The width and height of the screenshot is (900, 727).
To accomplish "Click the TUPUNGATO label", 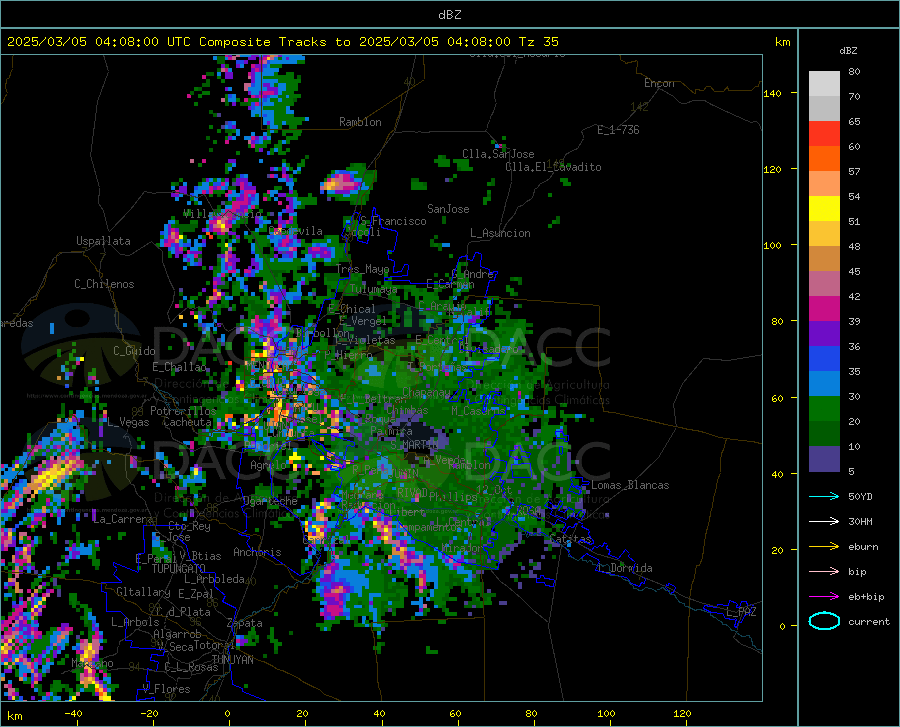I will click(x=179, y=569).
